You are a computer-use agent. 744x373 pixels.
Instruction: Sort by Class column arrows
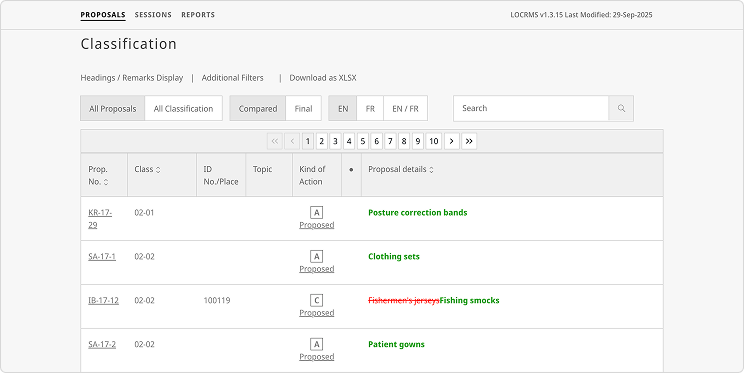158,169
